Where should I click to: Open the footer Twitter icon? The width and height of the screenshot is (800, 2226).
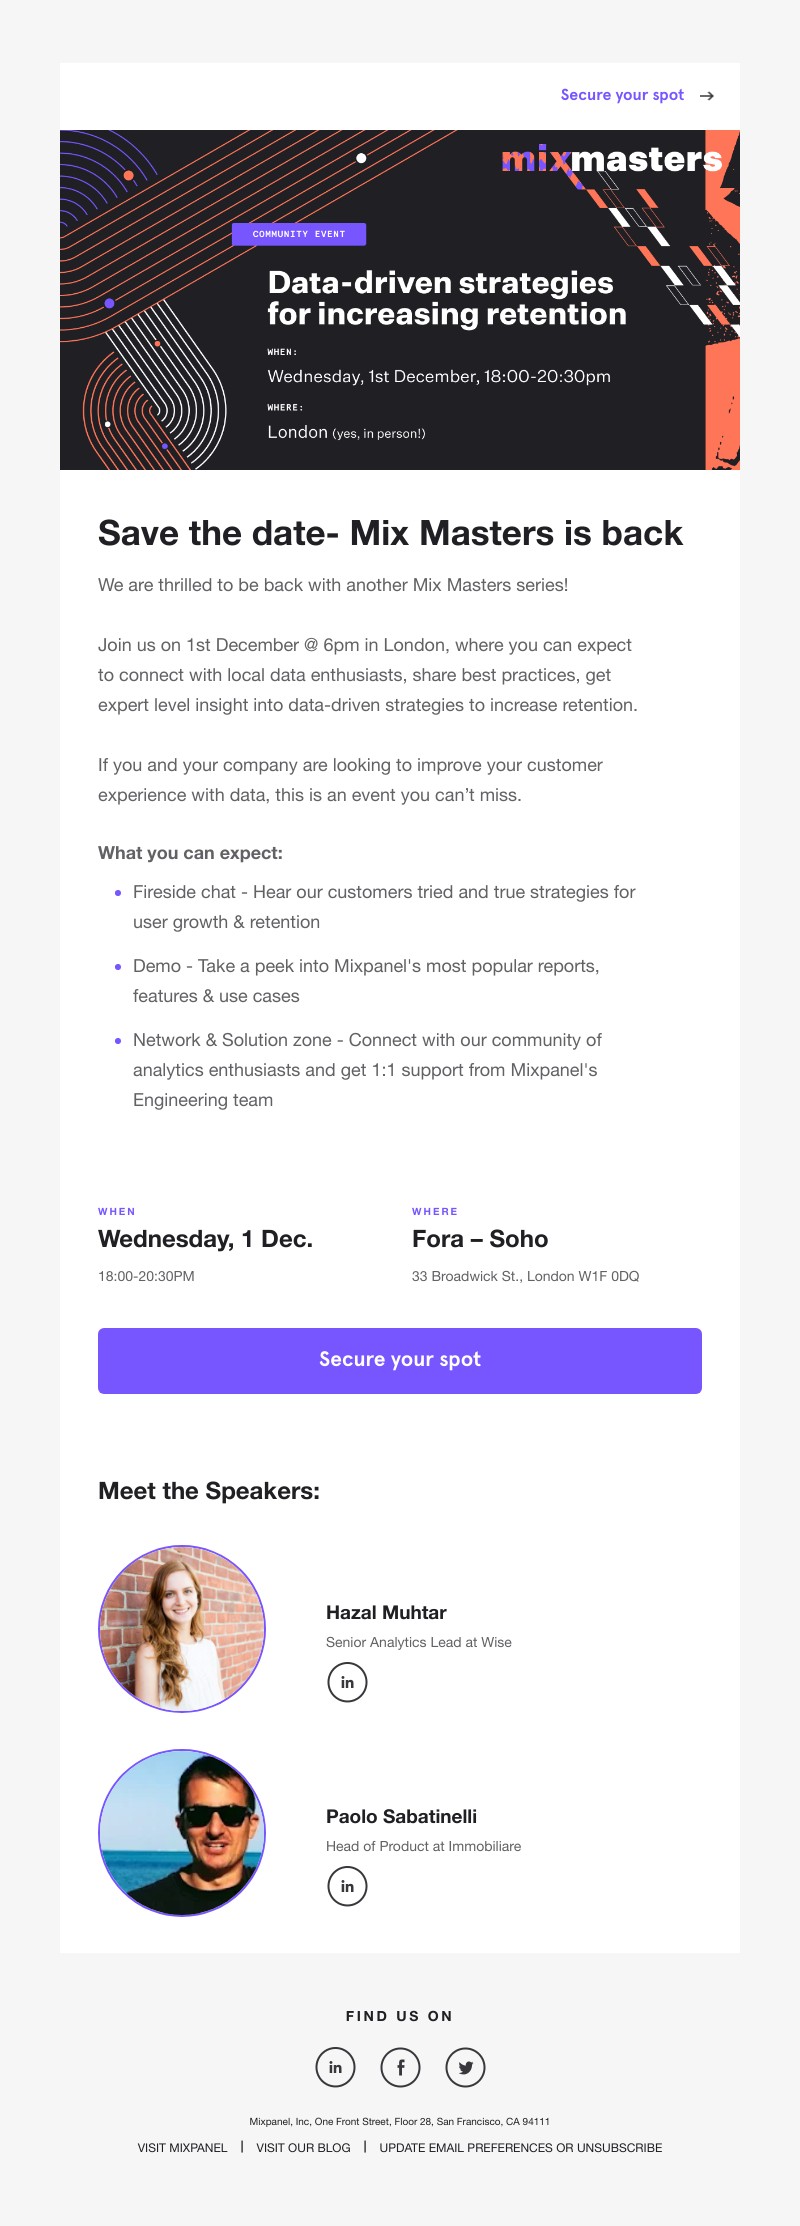pos(465,2067)
